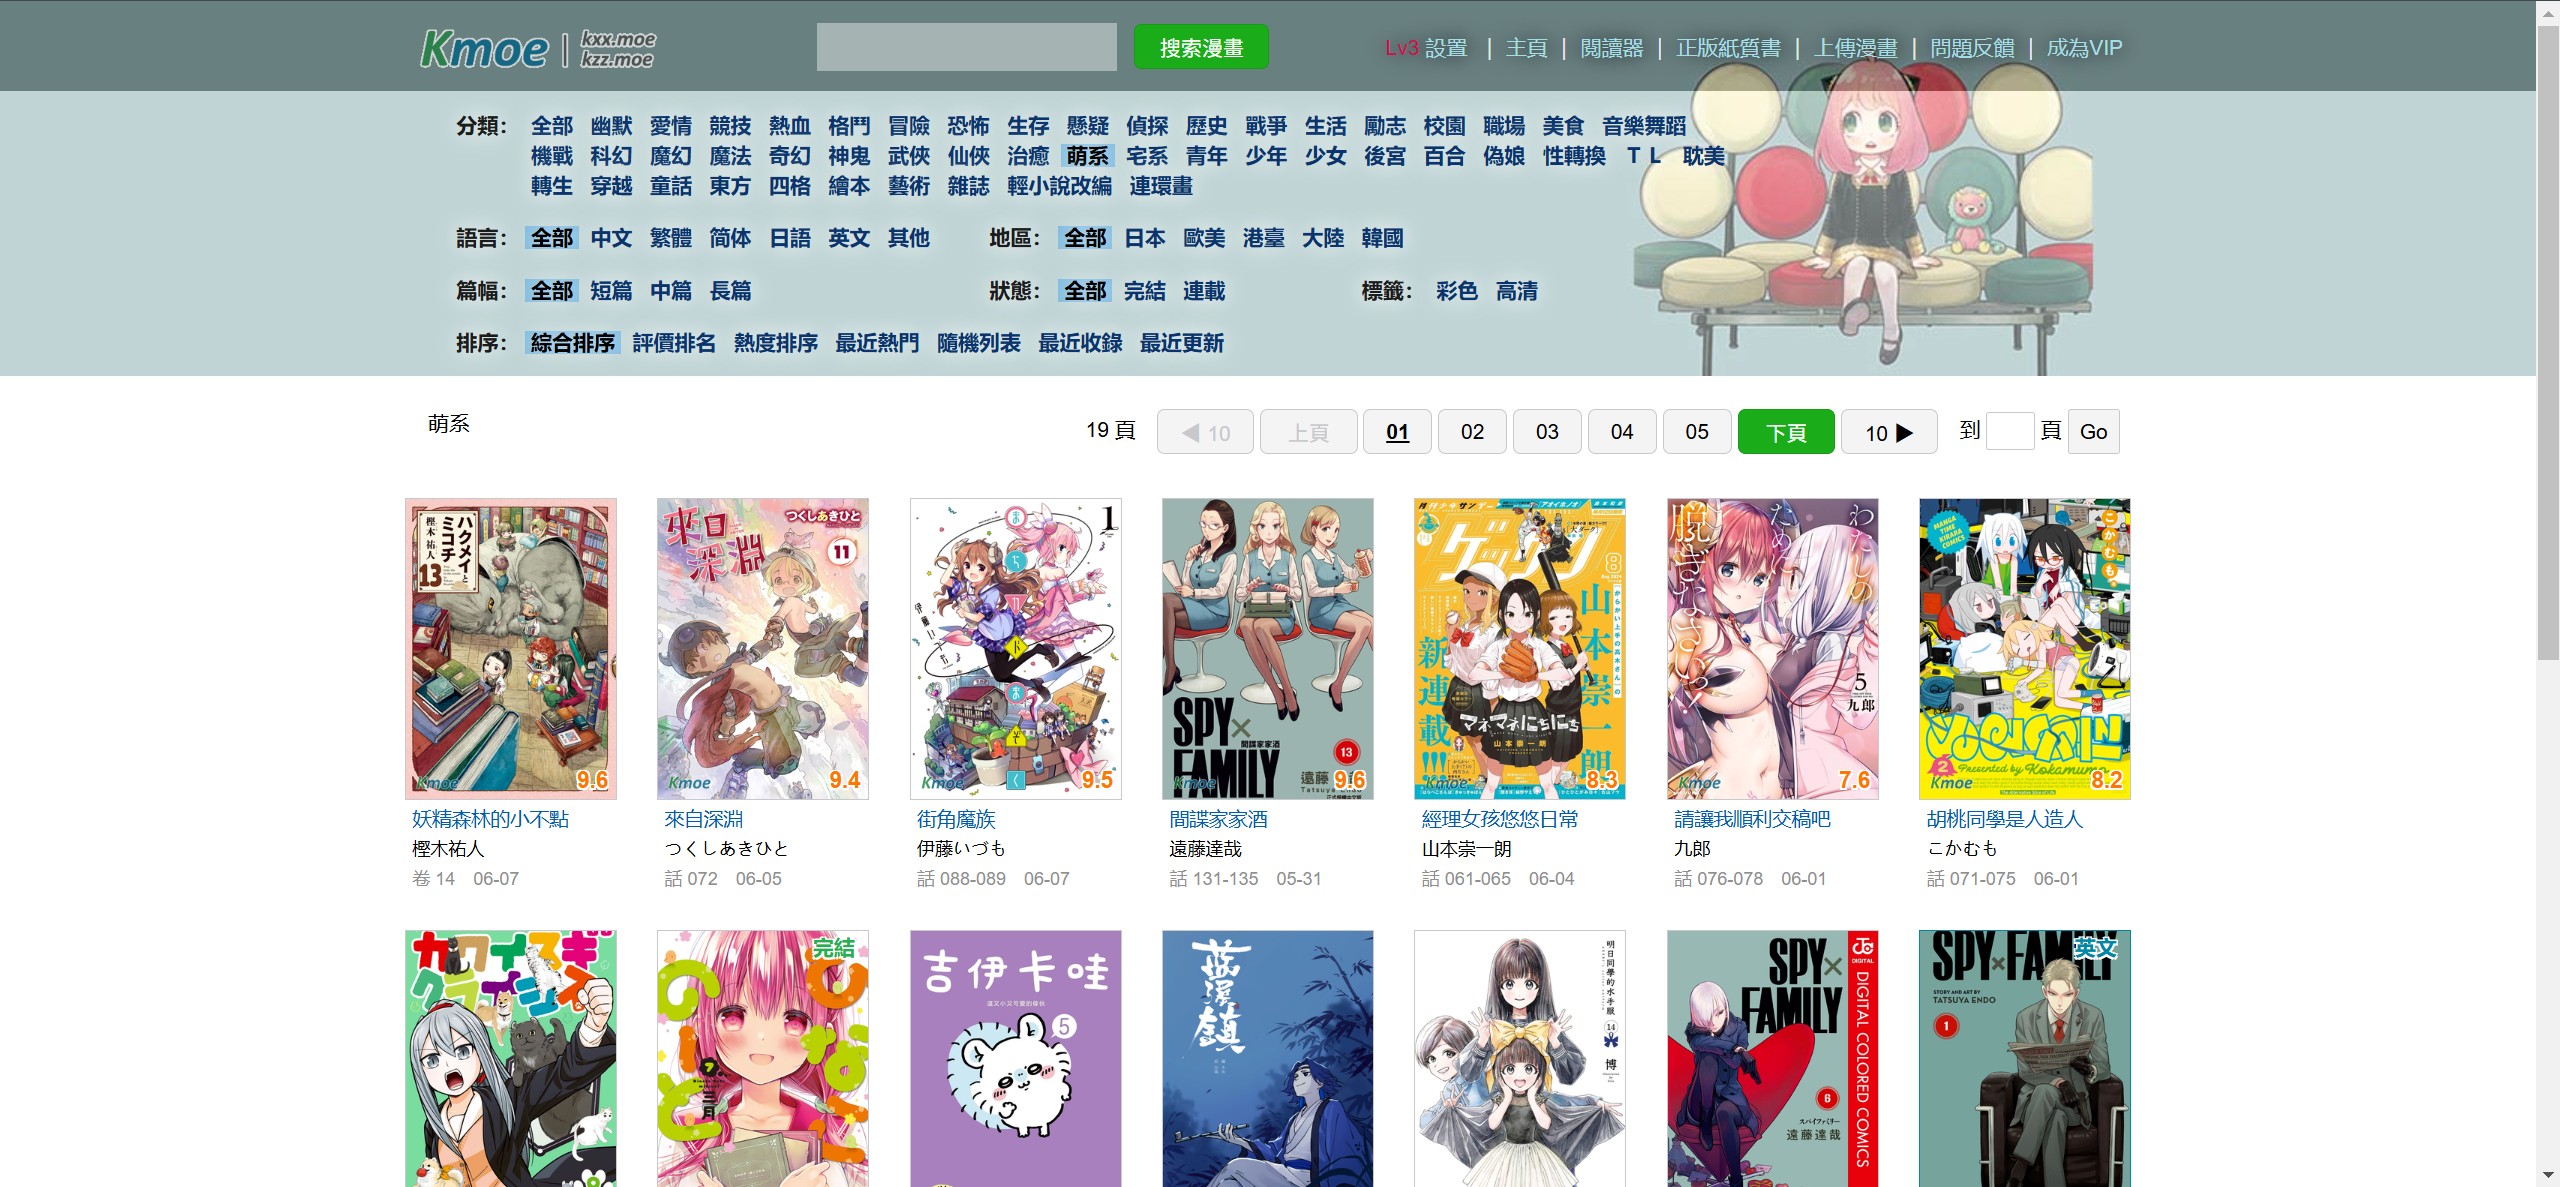The image size is (2560, 1187).
Task: Go to the 主頁 home link
Action: [1526, 48]
